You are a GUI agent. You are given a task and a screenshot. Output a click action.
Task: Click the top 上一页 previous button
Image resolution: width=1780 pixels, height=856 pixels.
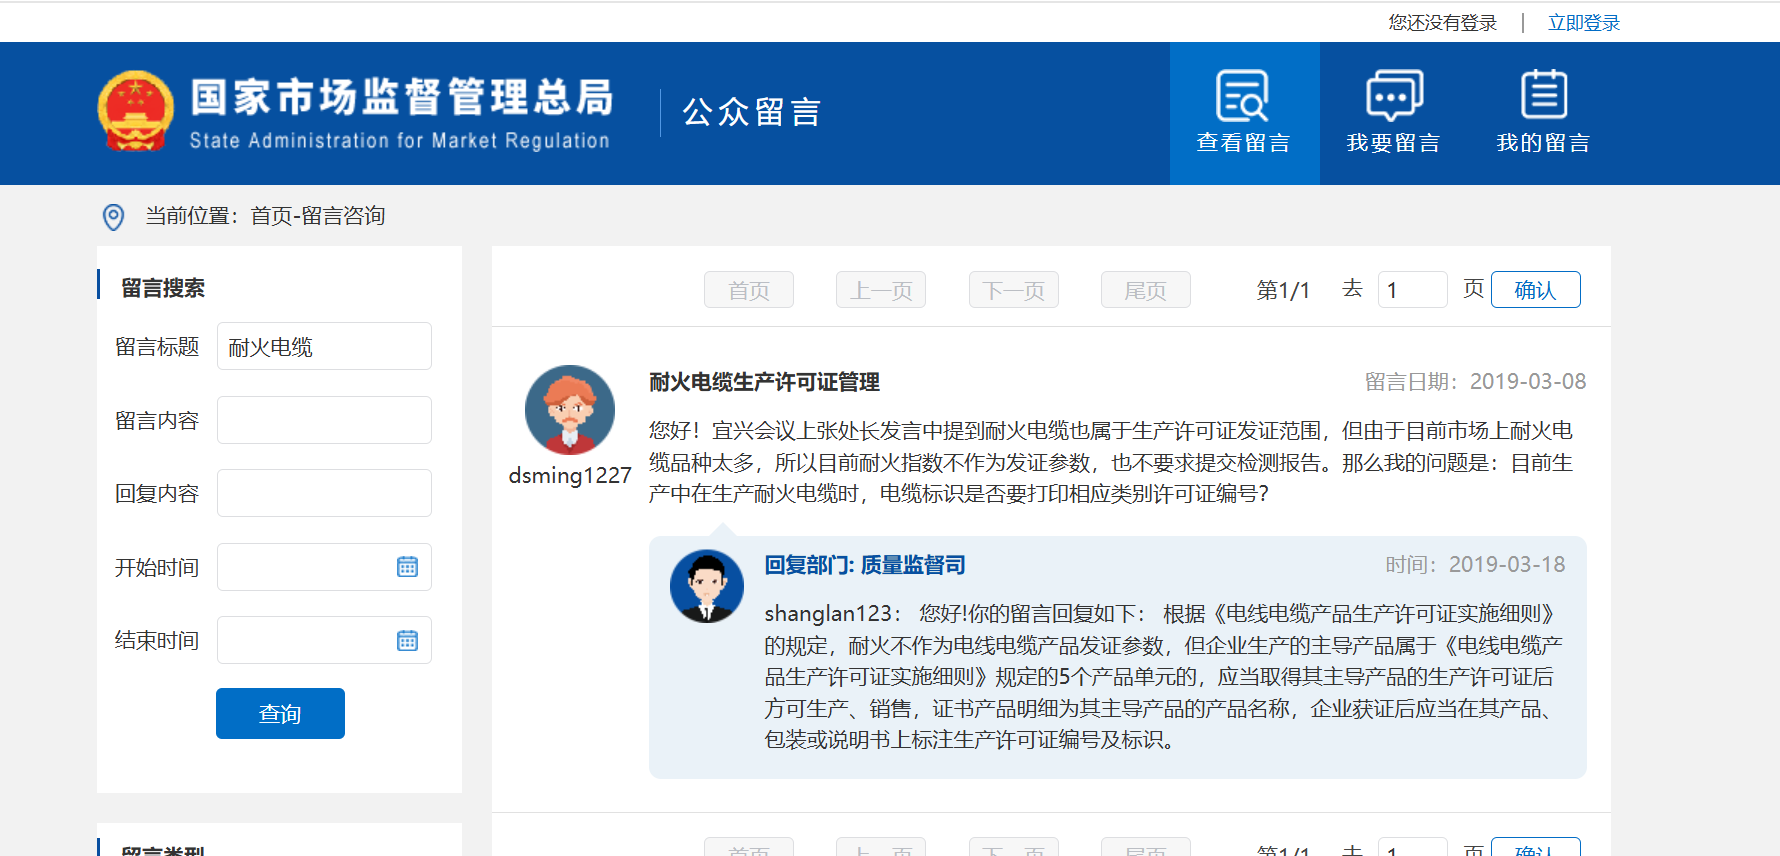(881, 290)
